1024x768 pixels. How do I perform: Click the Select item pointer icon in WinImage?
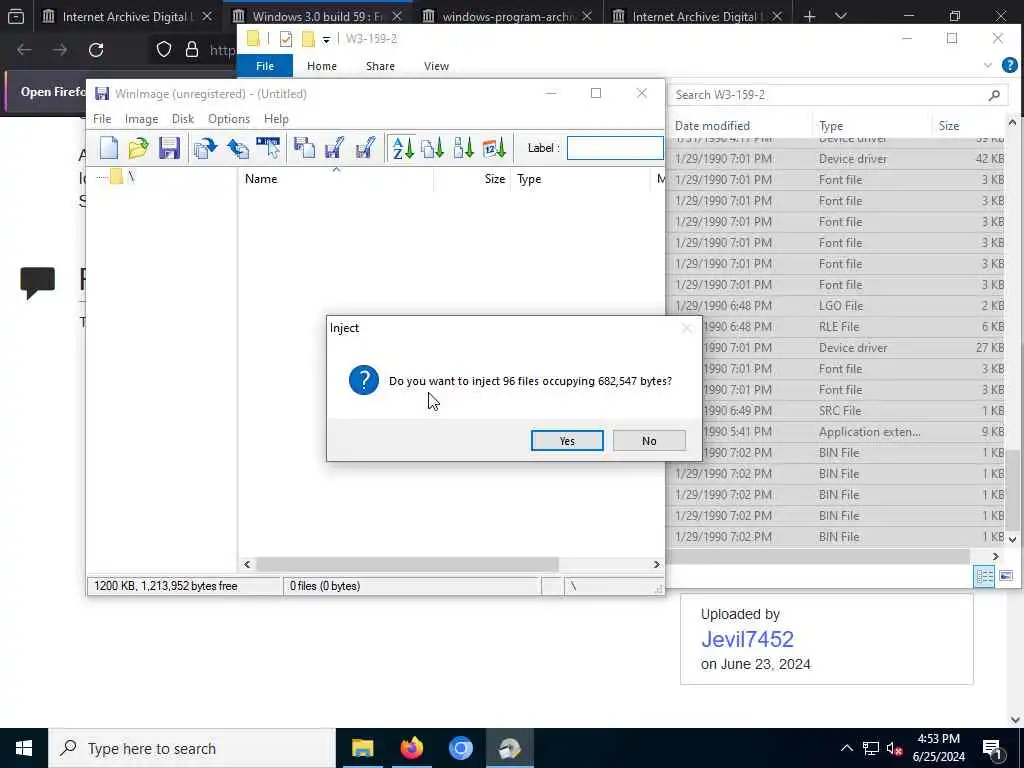click(x=268, y=148)
